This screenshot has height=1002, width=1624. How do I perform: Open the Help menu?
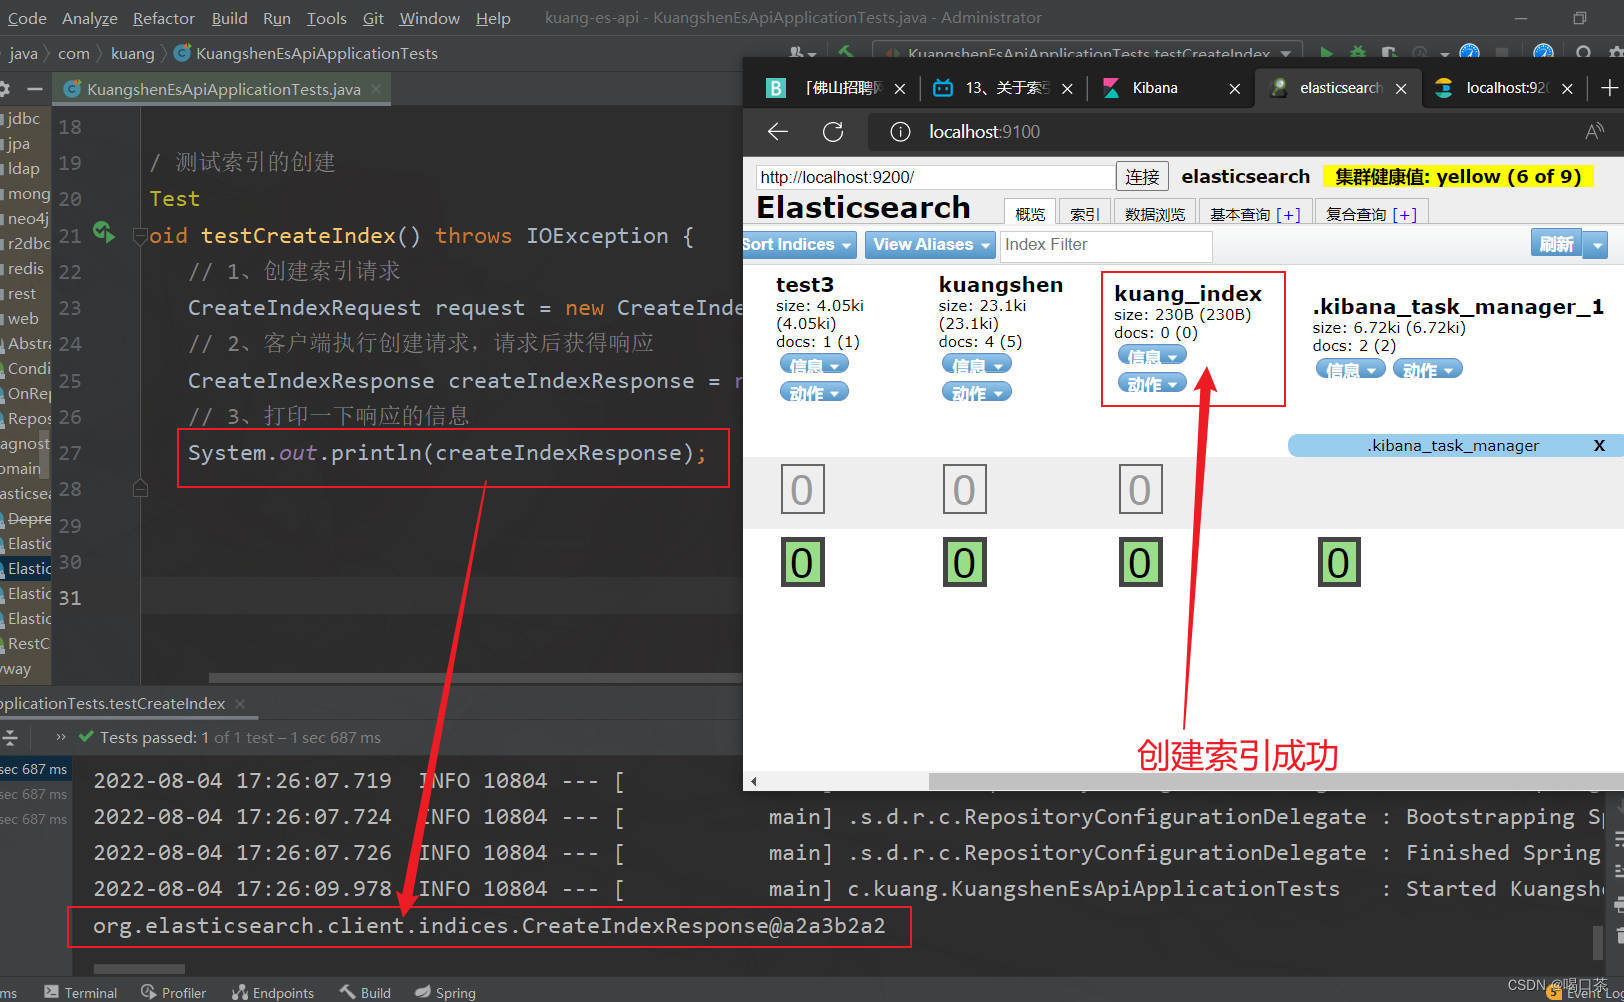493,18
